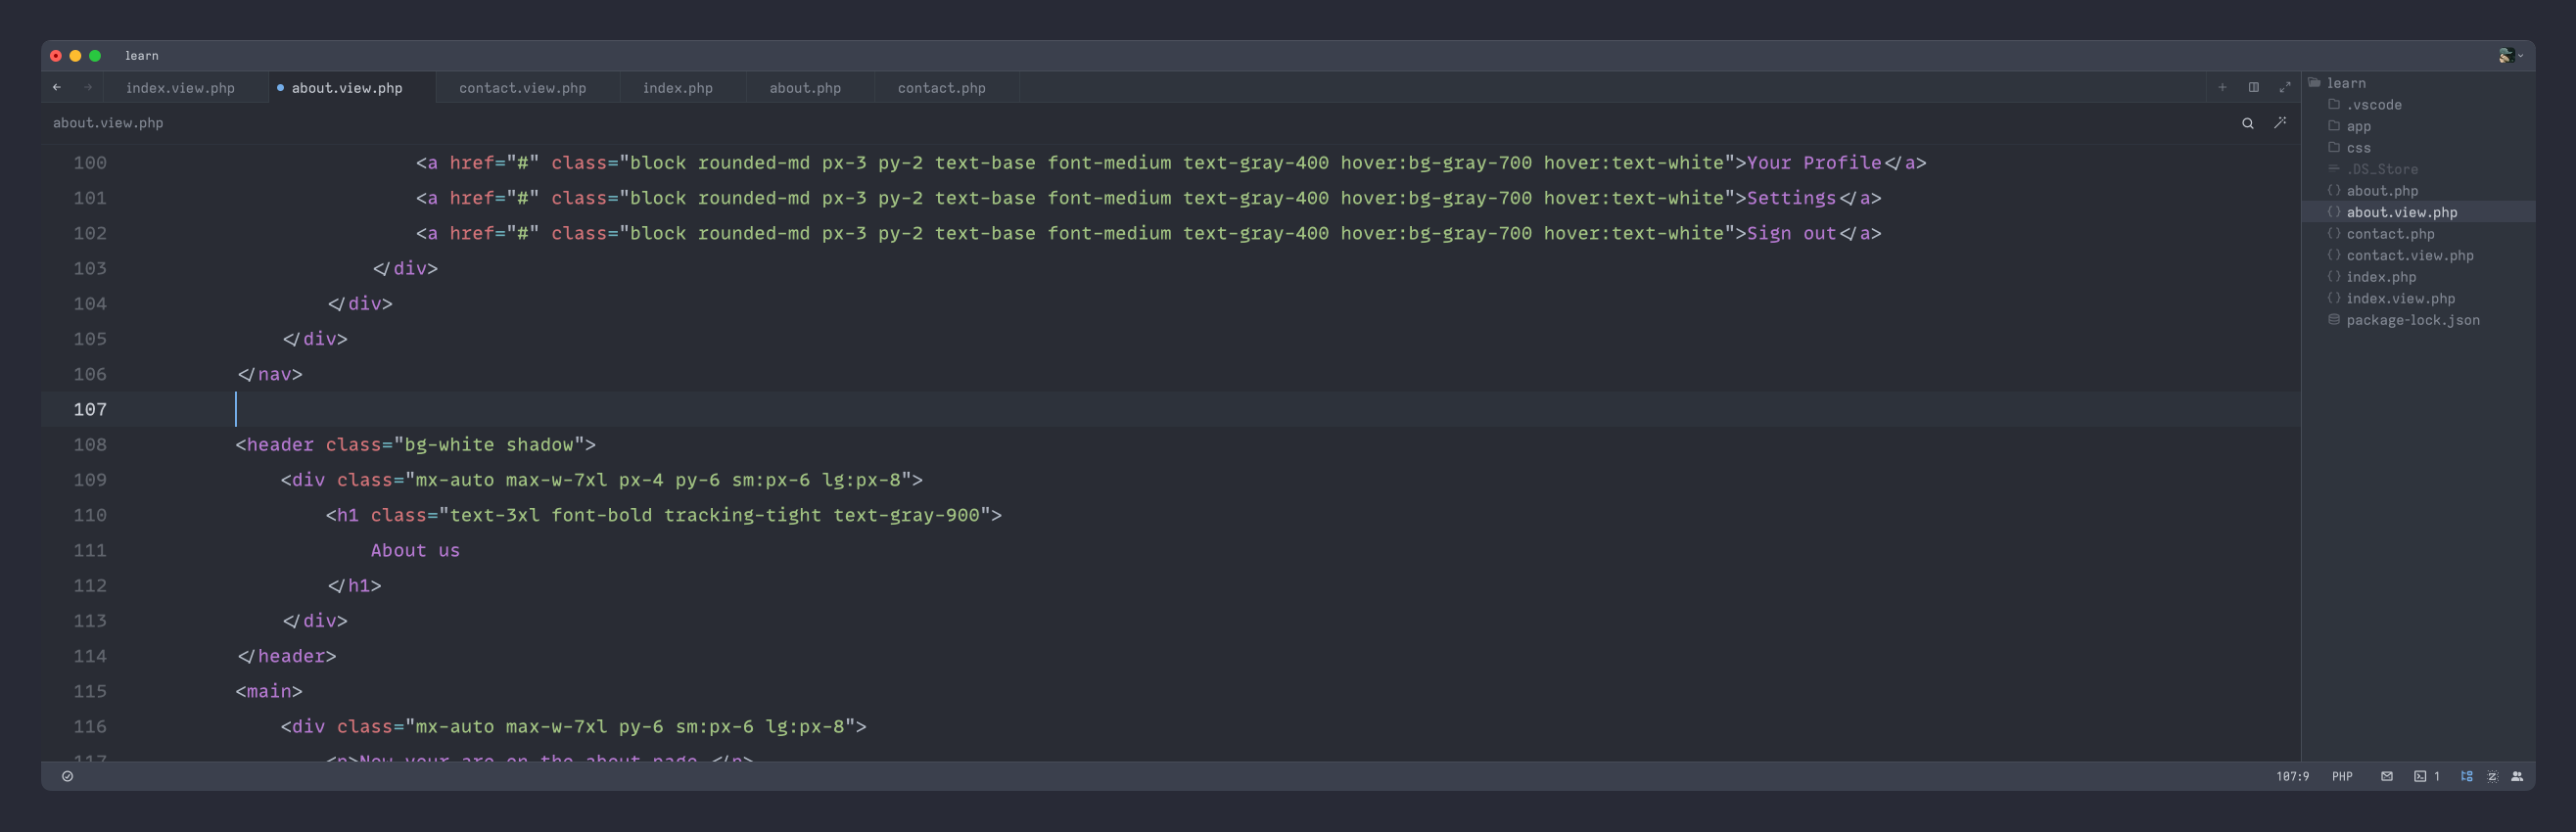2576x832 pixels.
Task: Open the feedback mail icon in status bar
Action: click(x=2386, y=776)
